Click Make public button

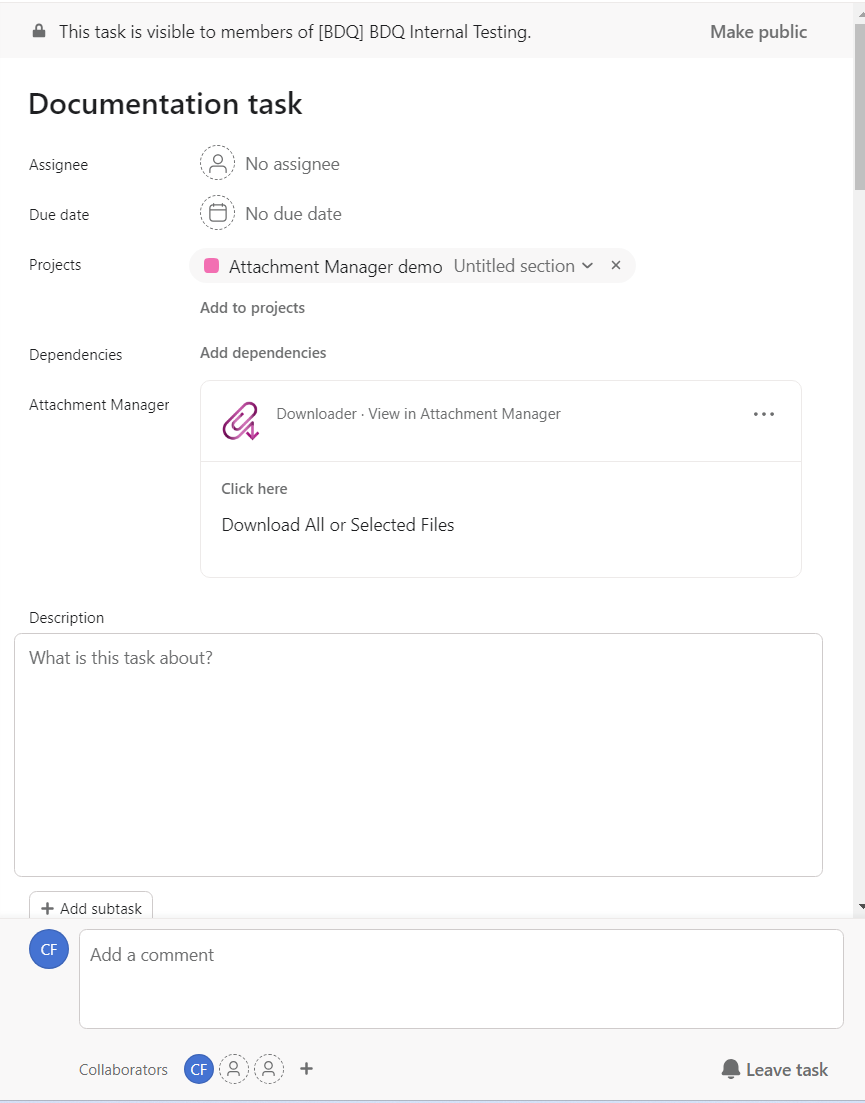coord(758,32)
